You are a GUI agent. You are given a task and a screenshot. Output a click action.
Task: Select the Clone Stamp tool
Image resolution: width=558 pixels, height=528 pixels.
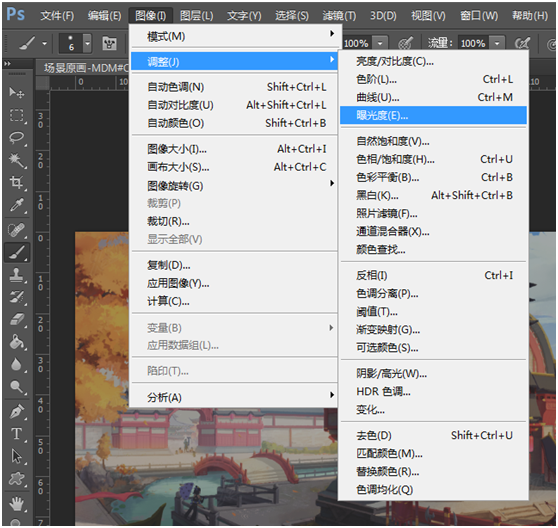tap(16, 275)
